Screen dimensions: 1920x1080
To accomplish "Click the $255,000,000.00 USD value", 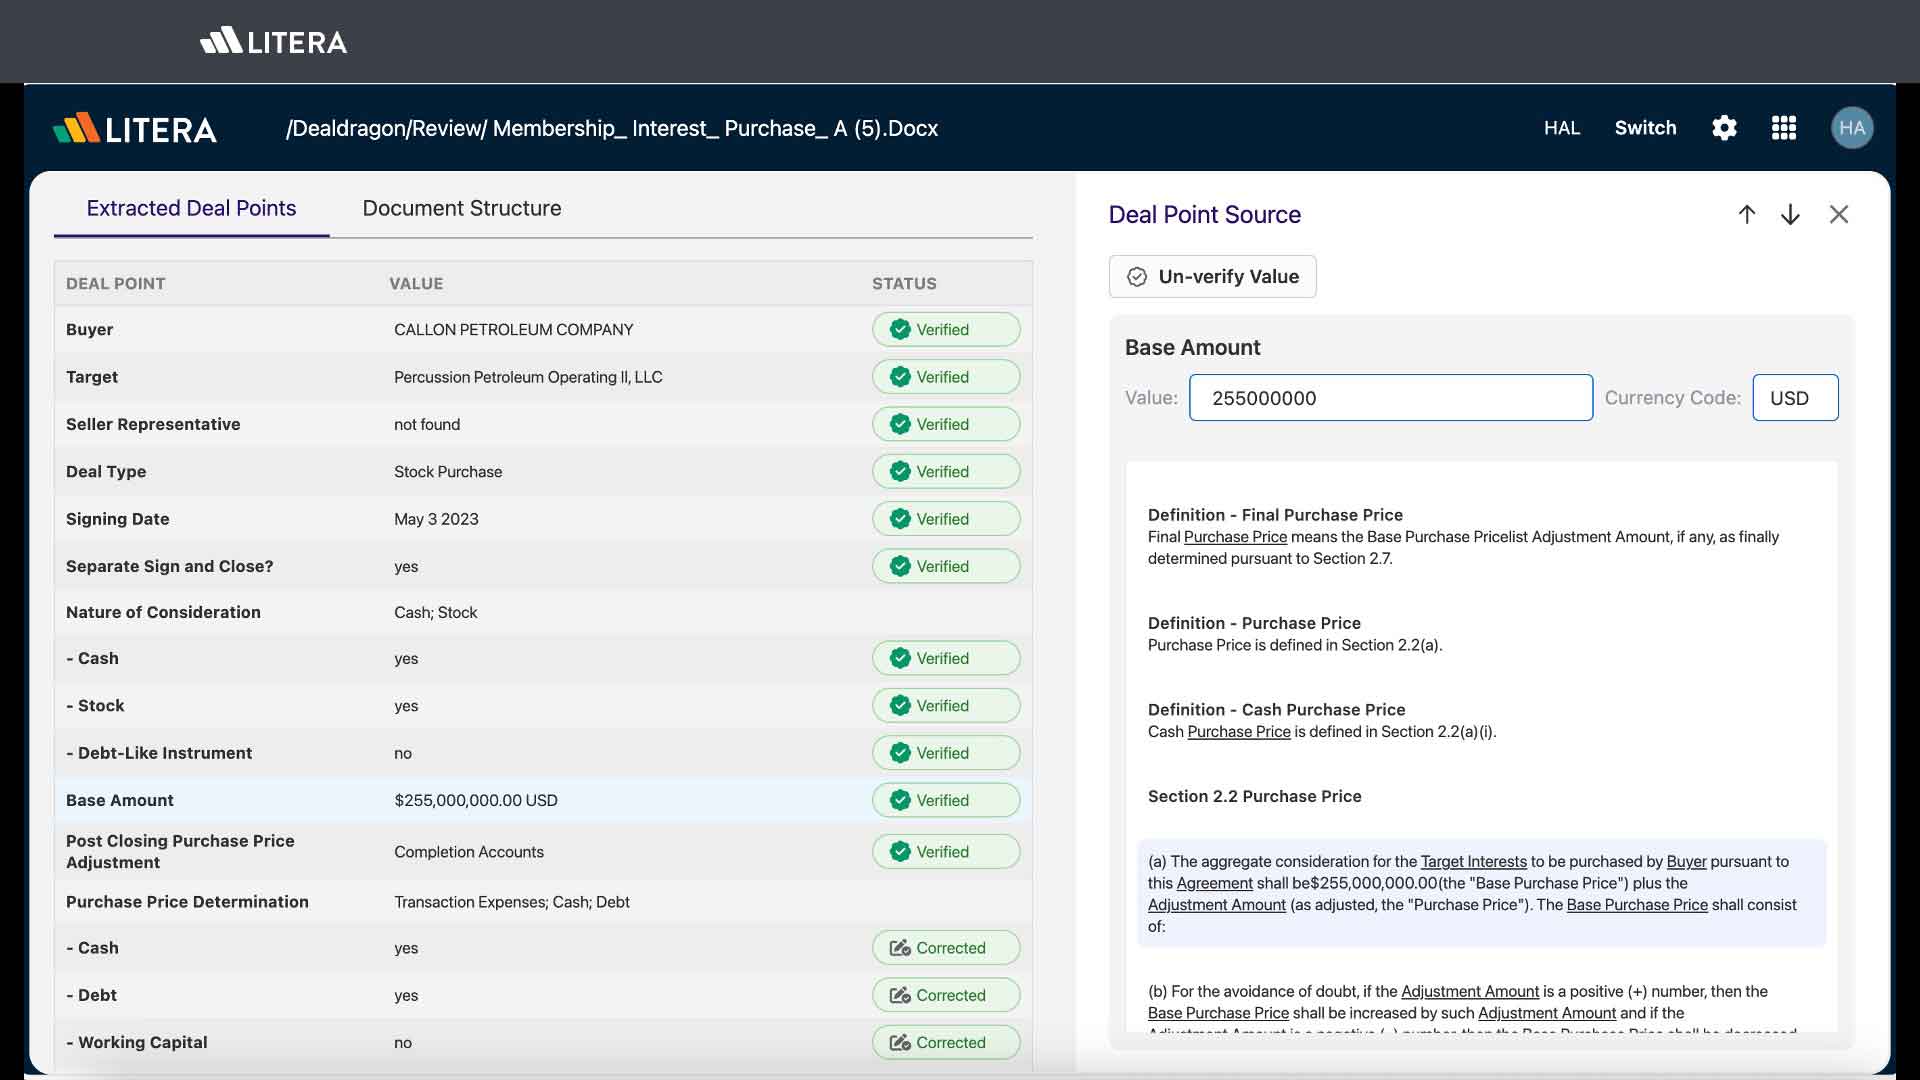I will click(x=476, y=800).
